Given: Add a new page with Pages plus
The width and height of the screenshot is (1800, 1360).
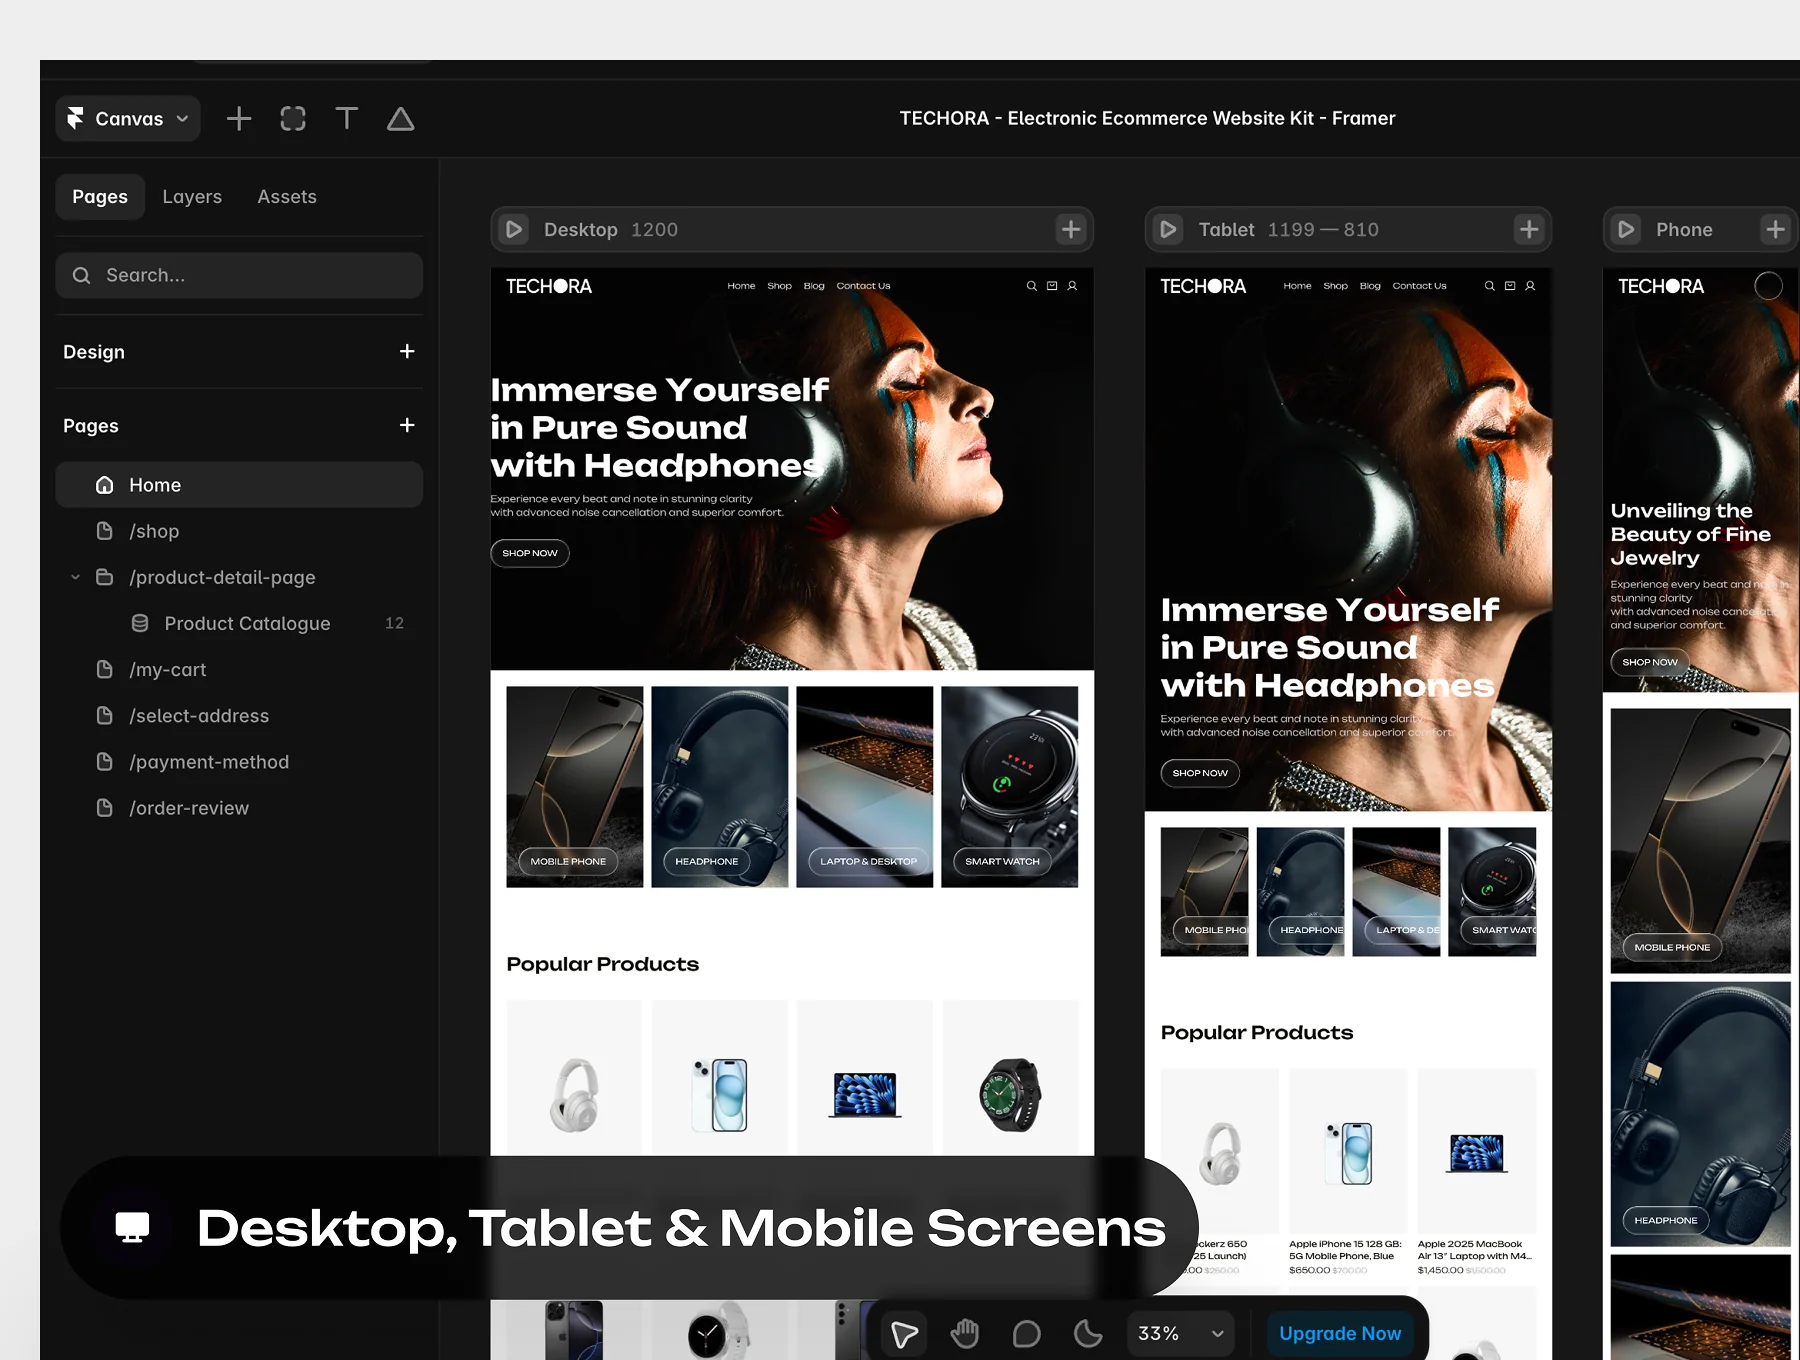Looking at the screenshot, I should [x=407, y=425].
